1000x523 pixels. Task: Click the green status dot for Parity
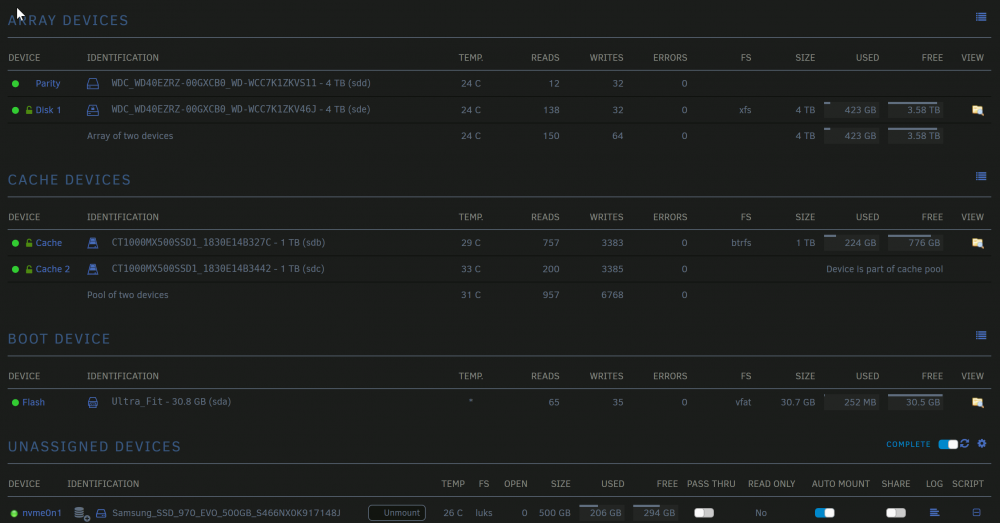pos(15,84)
